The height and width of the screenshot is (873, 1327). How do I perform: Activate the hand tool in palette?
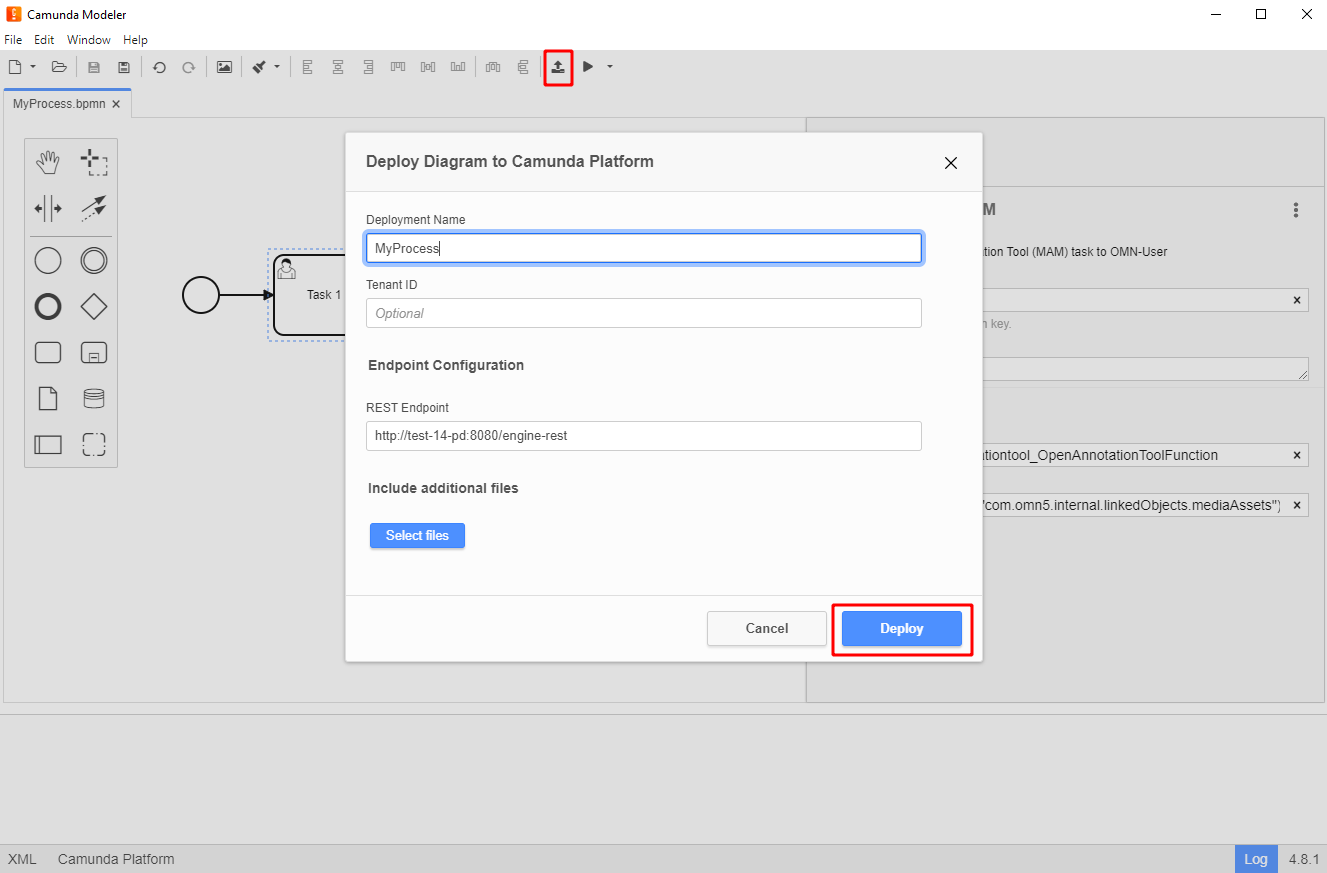click(48, 162)
